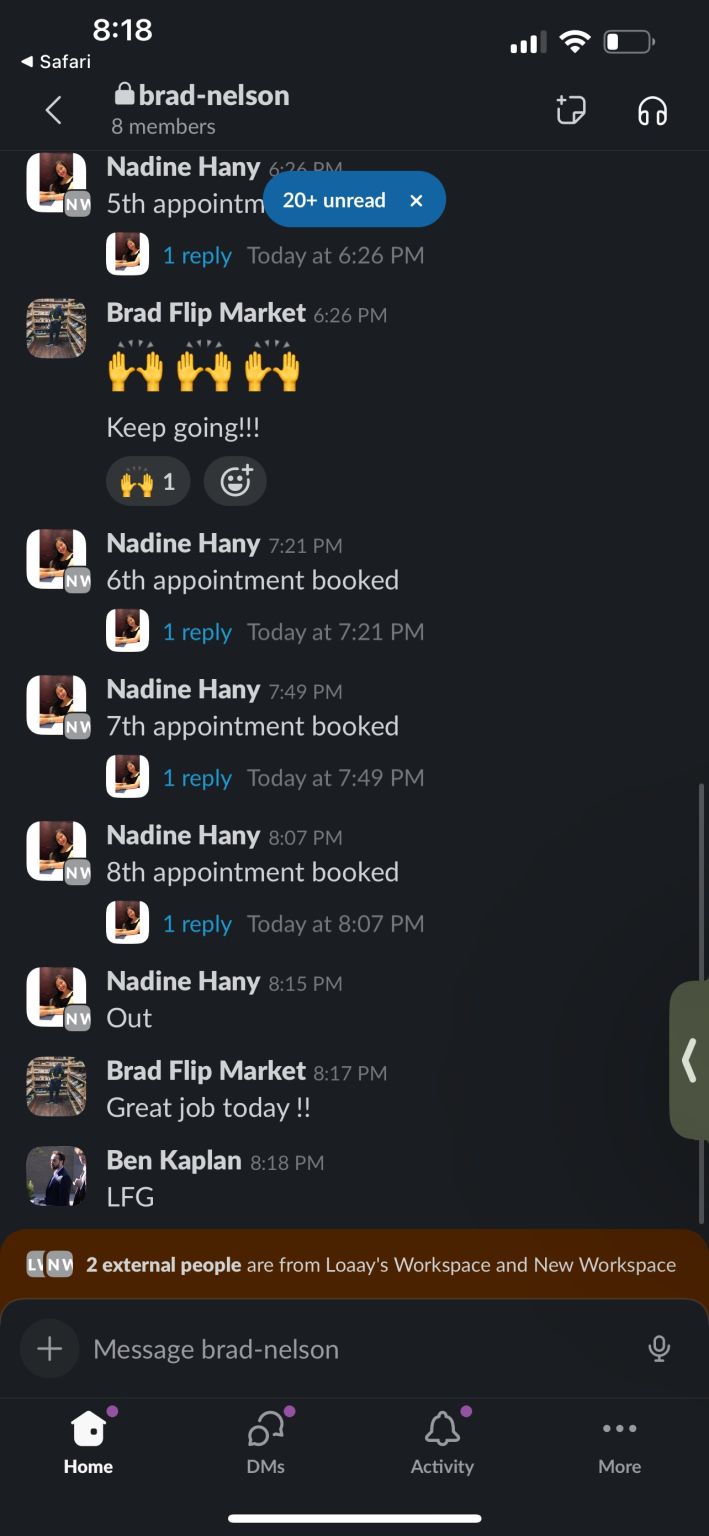Tap the microphone icon to record audio
Screen dimensions: 709x1536
[659, 1349]
